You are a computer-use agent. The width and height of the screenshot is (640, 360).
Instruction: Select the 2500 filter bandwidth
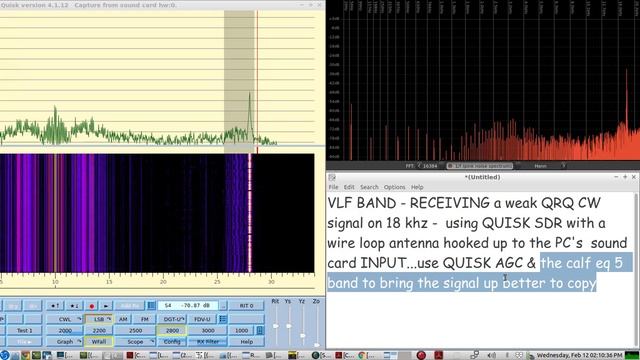click(136, 331)
